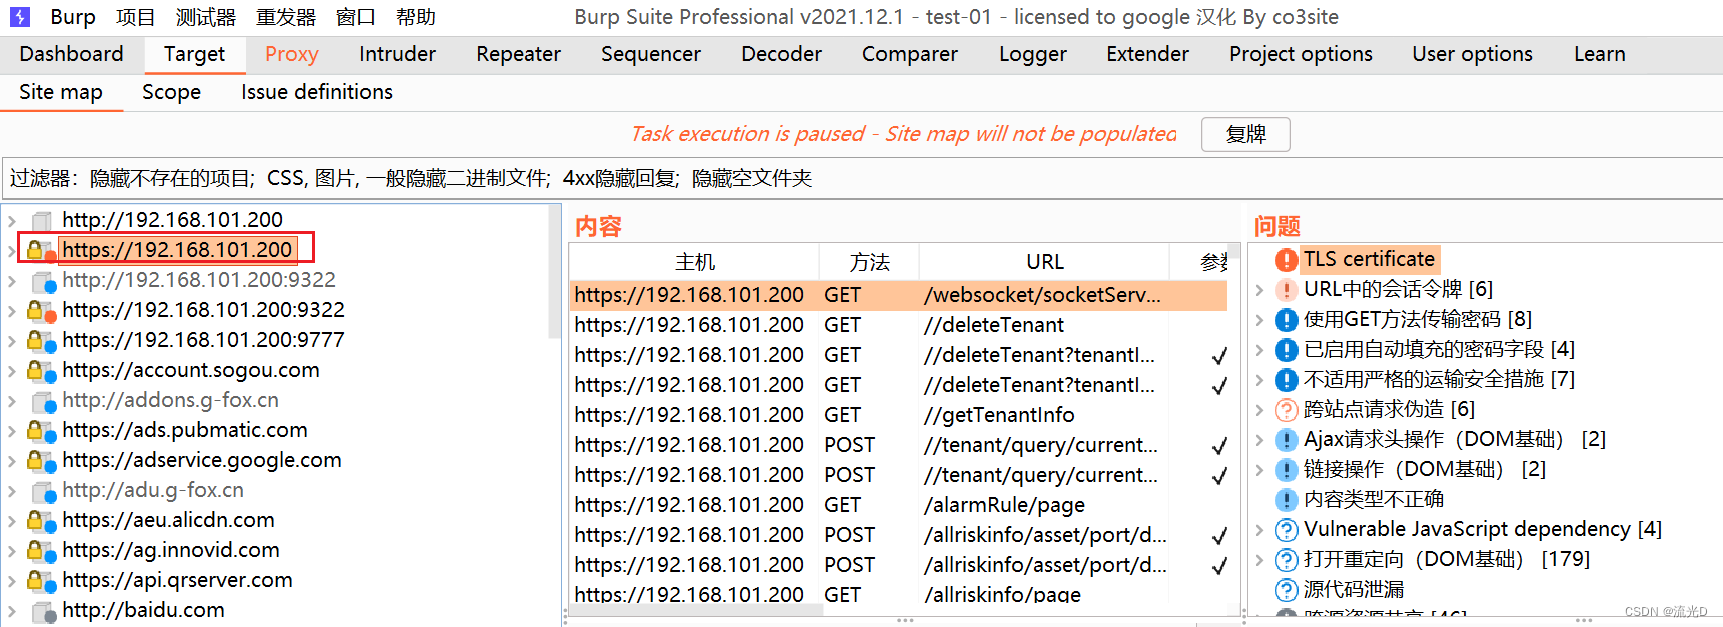Expand the URL中的会话令牌 issue group
The height and width of the screenshot is (627, 1723).
pos(1260,290)
